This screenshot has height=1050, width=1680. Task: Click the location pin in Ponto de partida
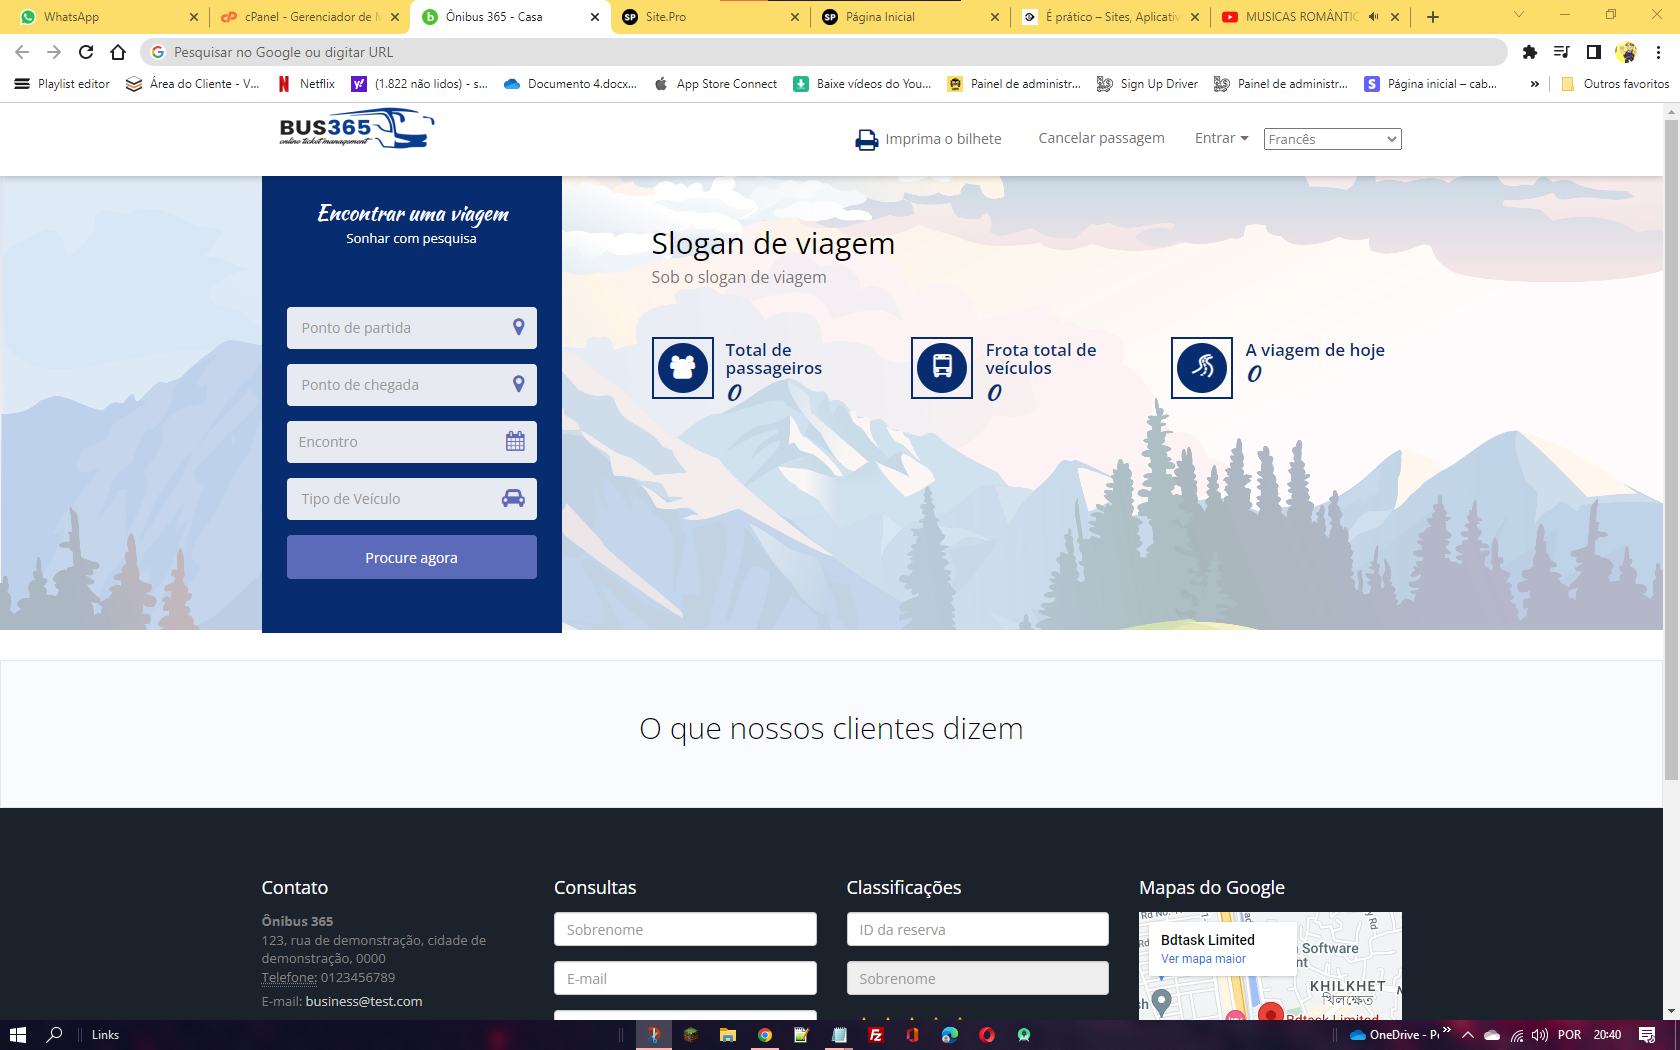(x=518, y=327)
